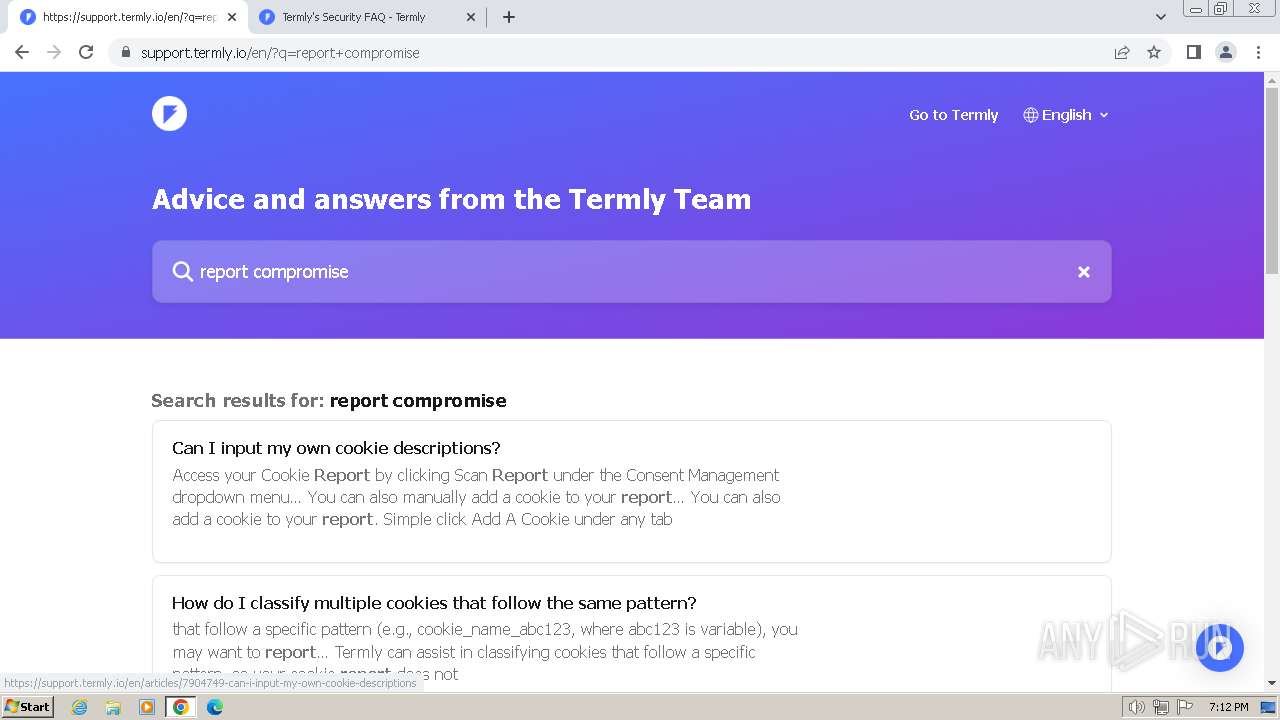Clear the search with the X icon

click(x=1083, y=272)
